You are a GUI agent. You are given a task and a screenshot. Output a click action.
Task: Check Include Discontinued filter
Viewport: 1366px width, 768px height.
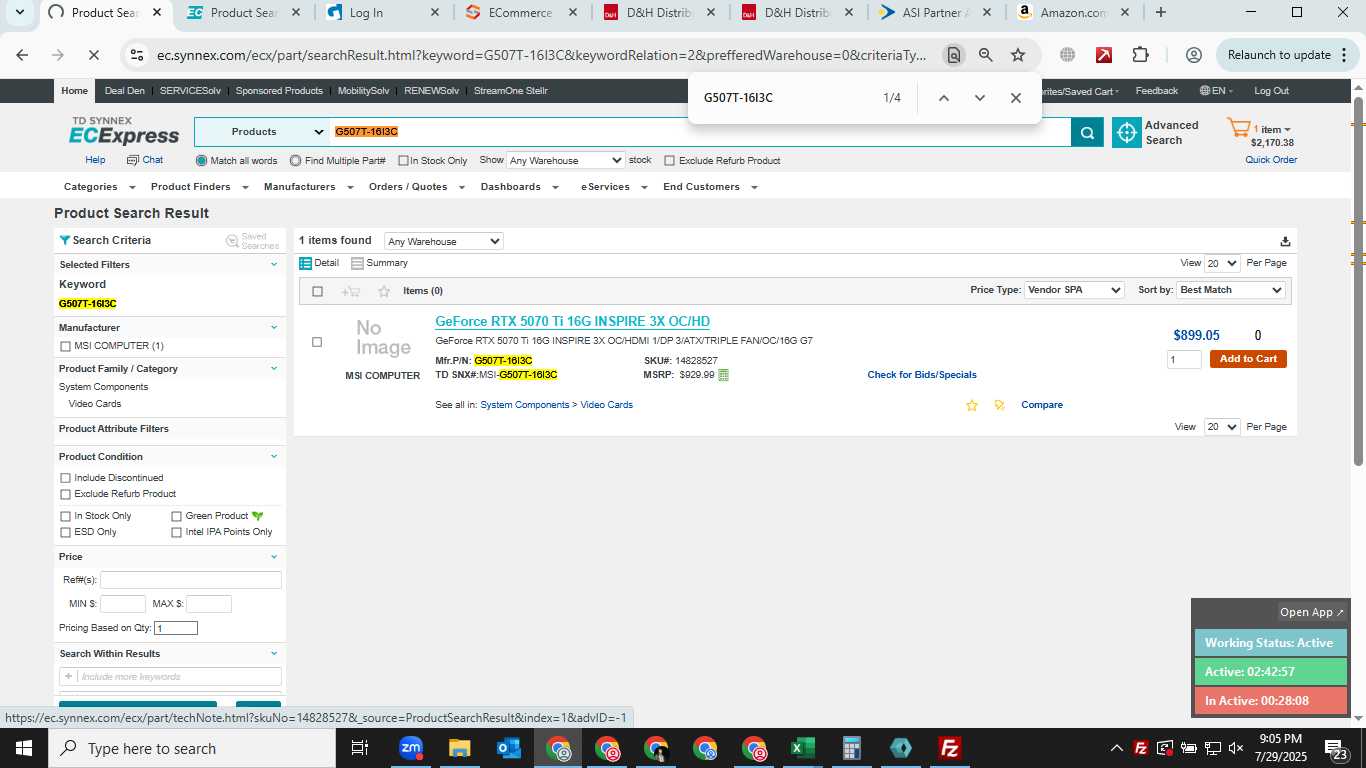click(66, 478)
